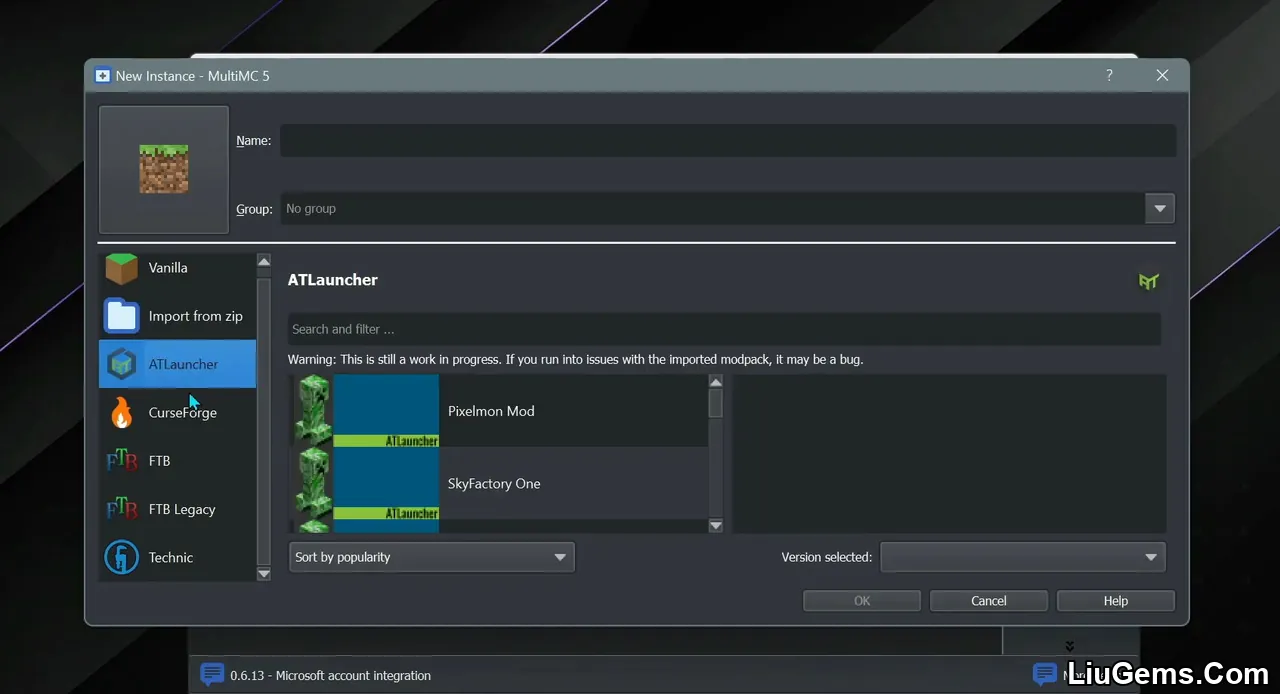The height and width of the screenshot is (694, 1280).
Task: Choose the Technic circular logo icon
Action: (122, 557)
